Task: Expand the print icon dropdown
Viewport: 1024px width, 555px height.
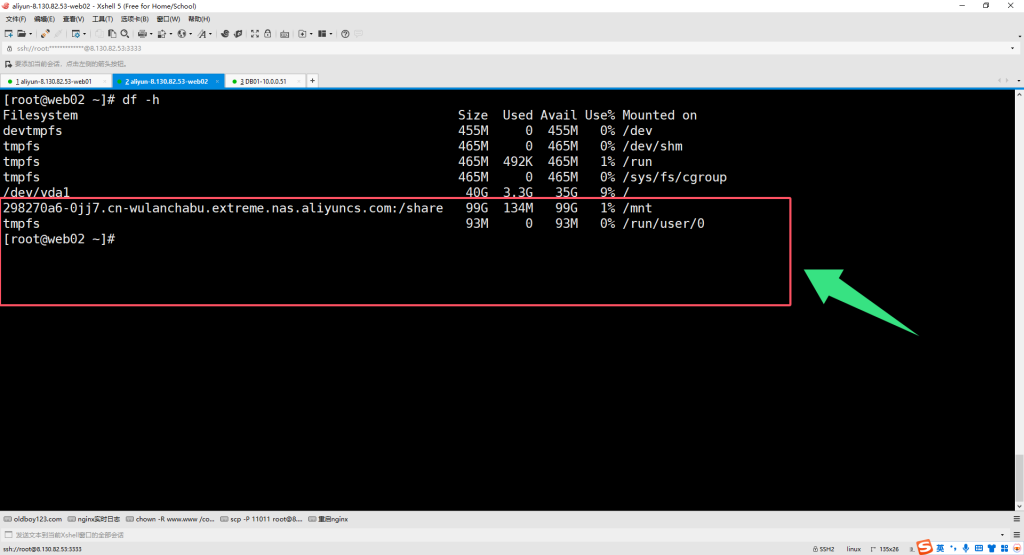Action: tap(153, 33)
